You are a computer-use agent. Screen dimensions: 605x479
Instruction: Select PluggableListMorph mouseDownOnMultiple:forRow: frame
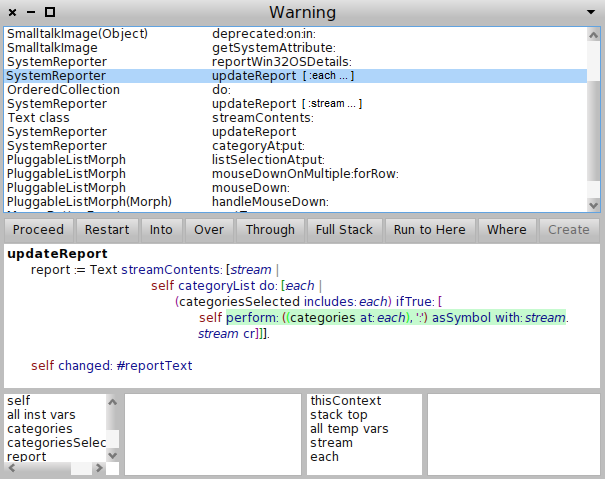point(296,174)
